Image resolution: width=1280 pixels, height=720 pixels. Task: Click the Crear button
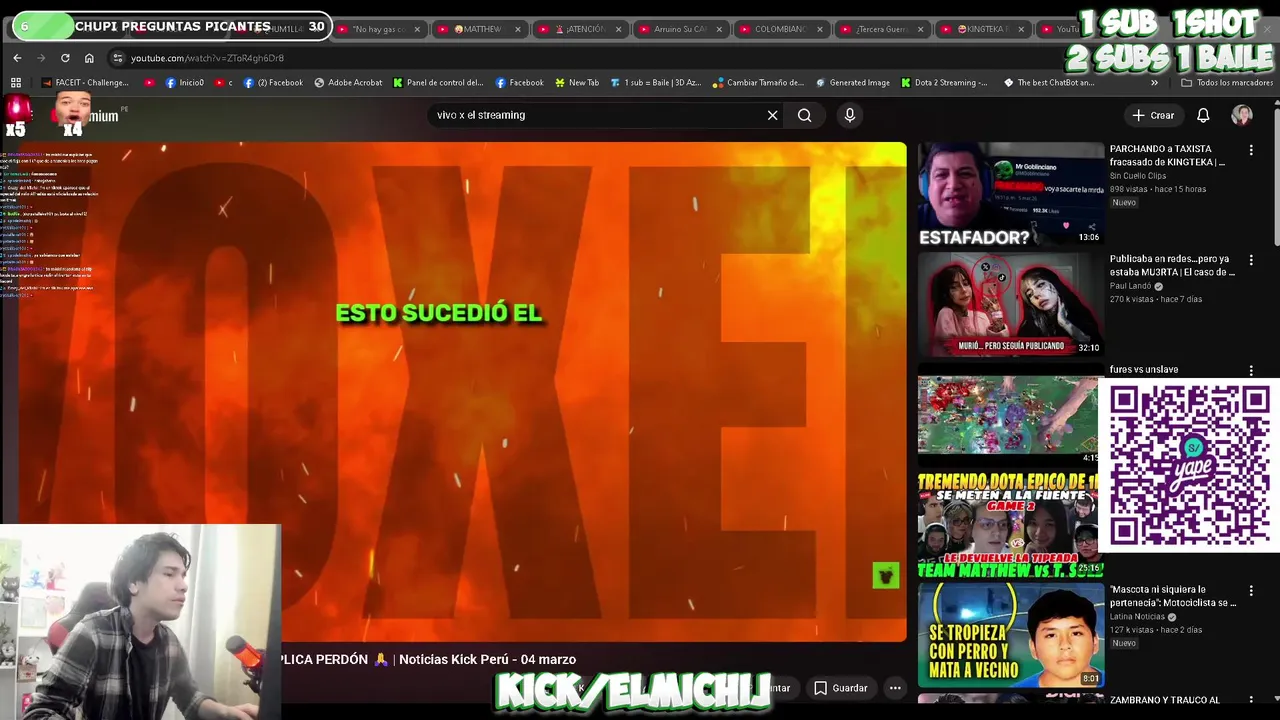(x=1153, y=115)
